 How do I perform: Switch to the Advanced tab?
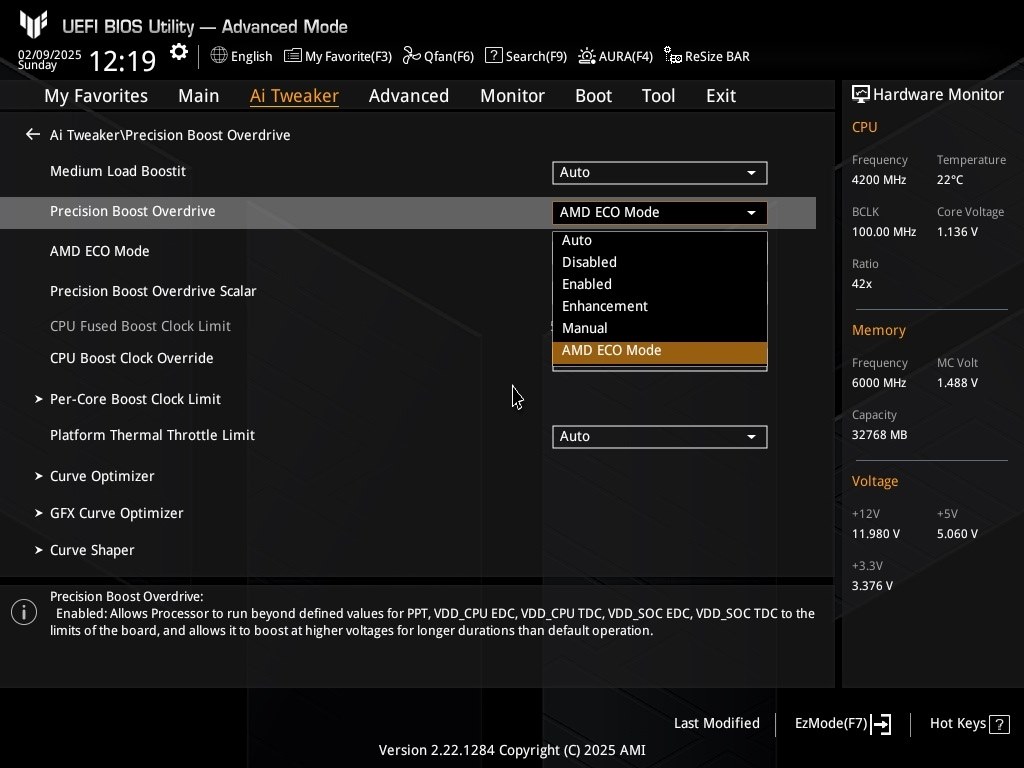tap(409, 95)
